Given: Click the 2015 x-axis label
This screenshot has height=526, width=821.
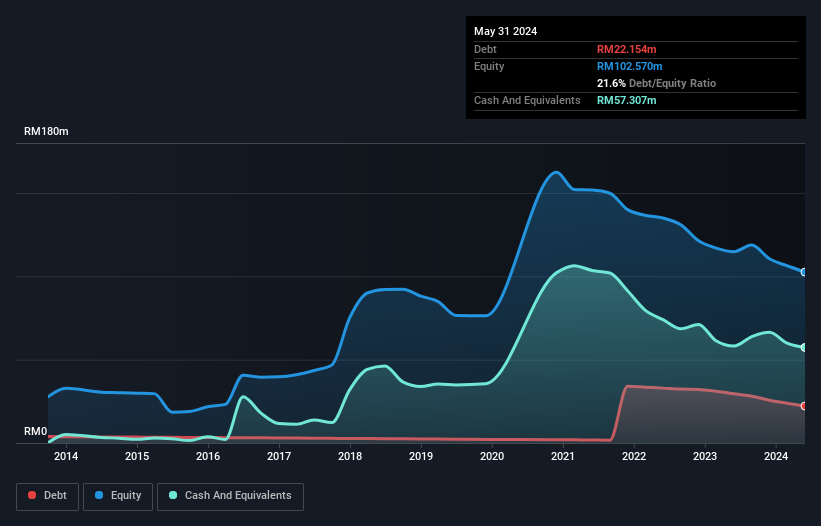Looking at the screenshot, I should pyautogui.click(x=137, y=456).
